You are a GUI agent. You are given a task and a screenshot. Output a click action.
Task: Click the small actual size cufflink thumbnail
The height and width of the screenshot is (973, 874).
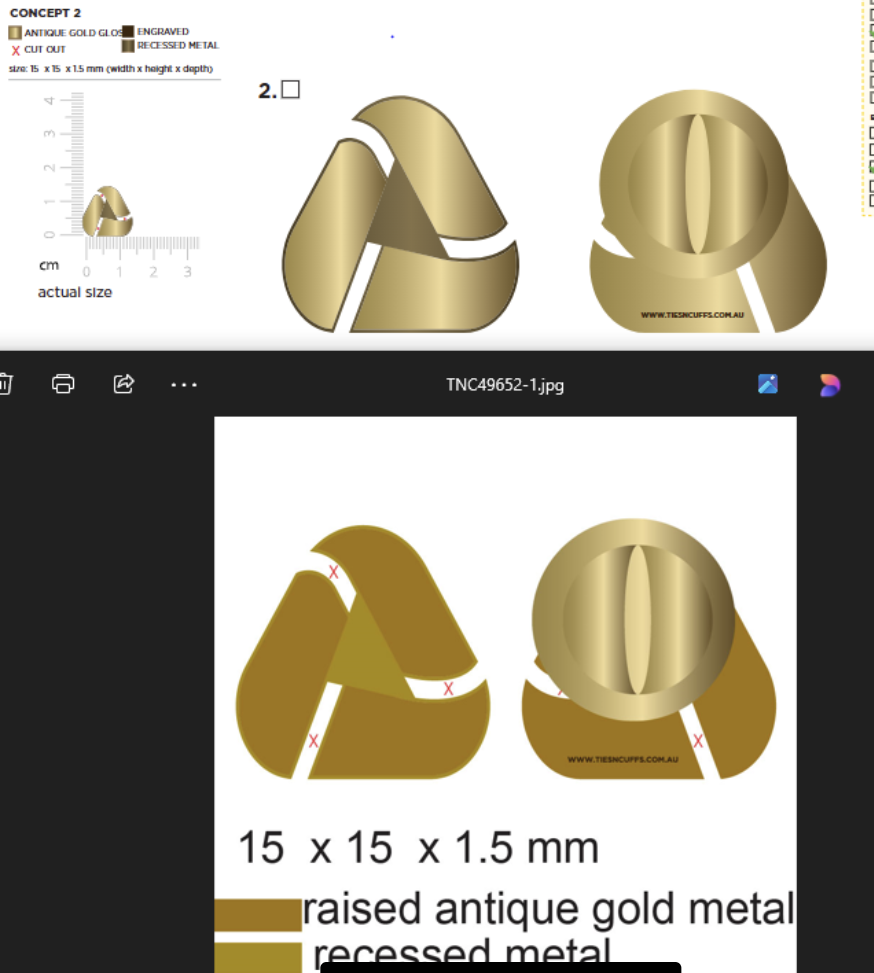click(x=107, y=211)
